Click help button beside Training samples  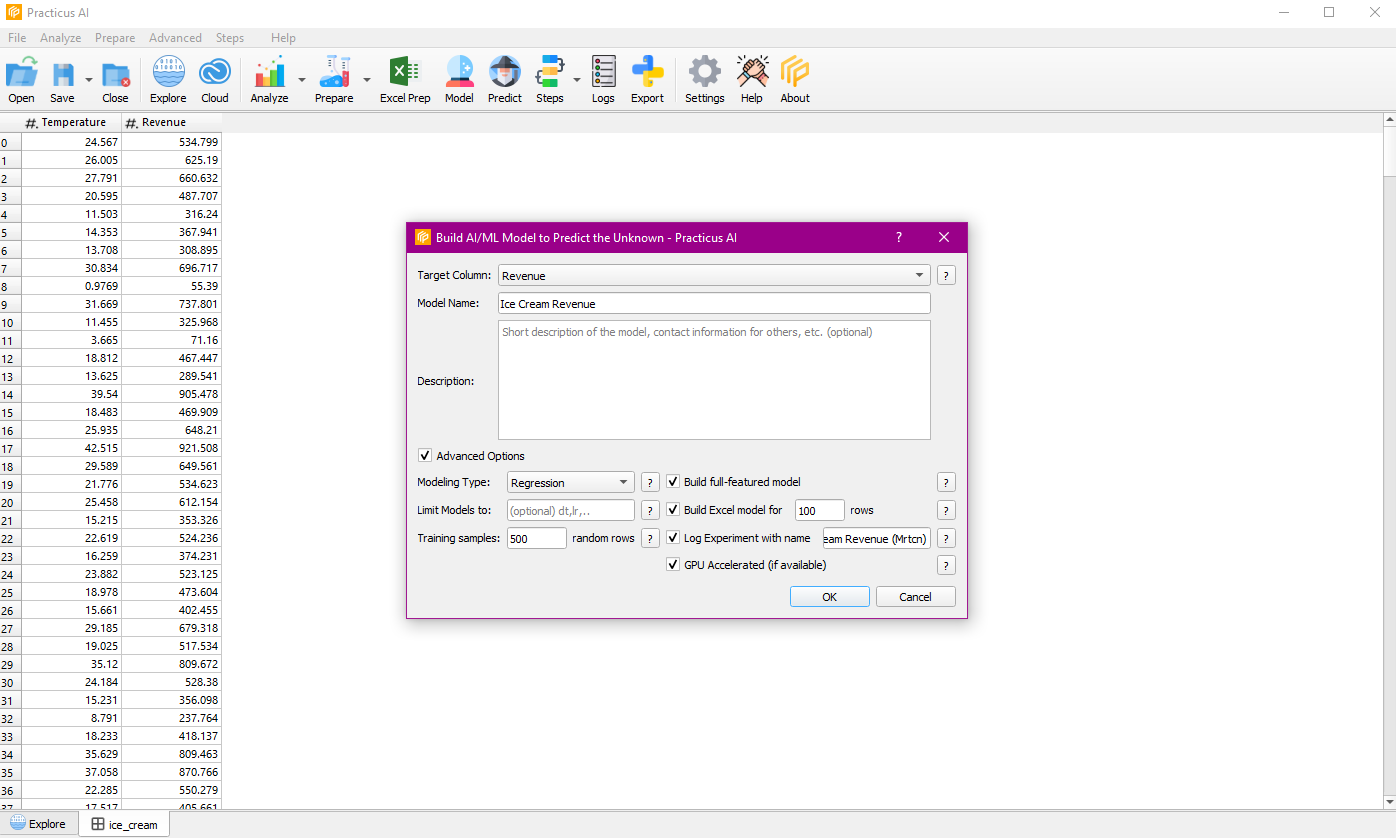click(650, 538)
